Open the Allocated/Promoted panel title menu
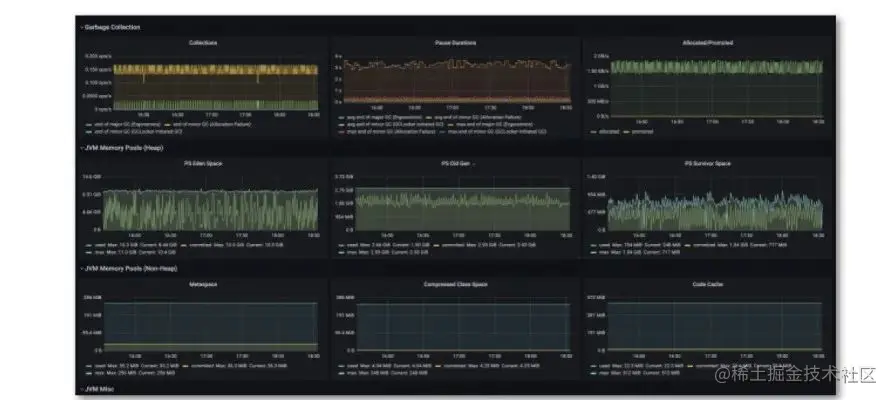 (x=707, y=43)
